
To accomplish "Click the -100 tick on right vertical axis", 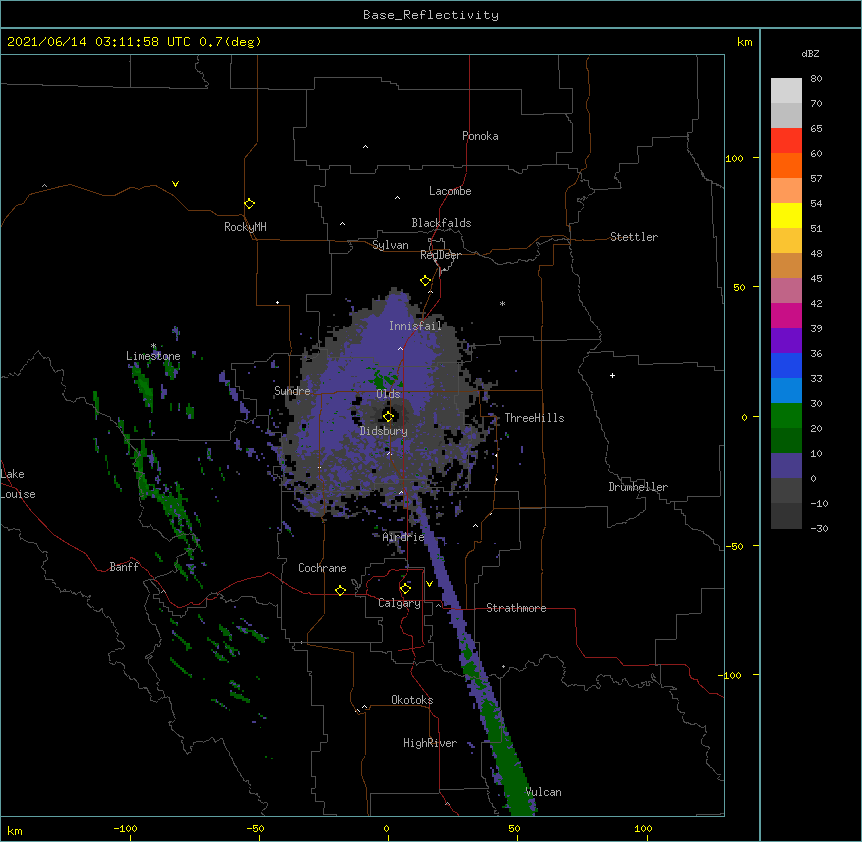I will [x=731, y=675].
